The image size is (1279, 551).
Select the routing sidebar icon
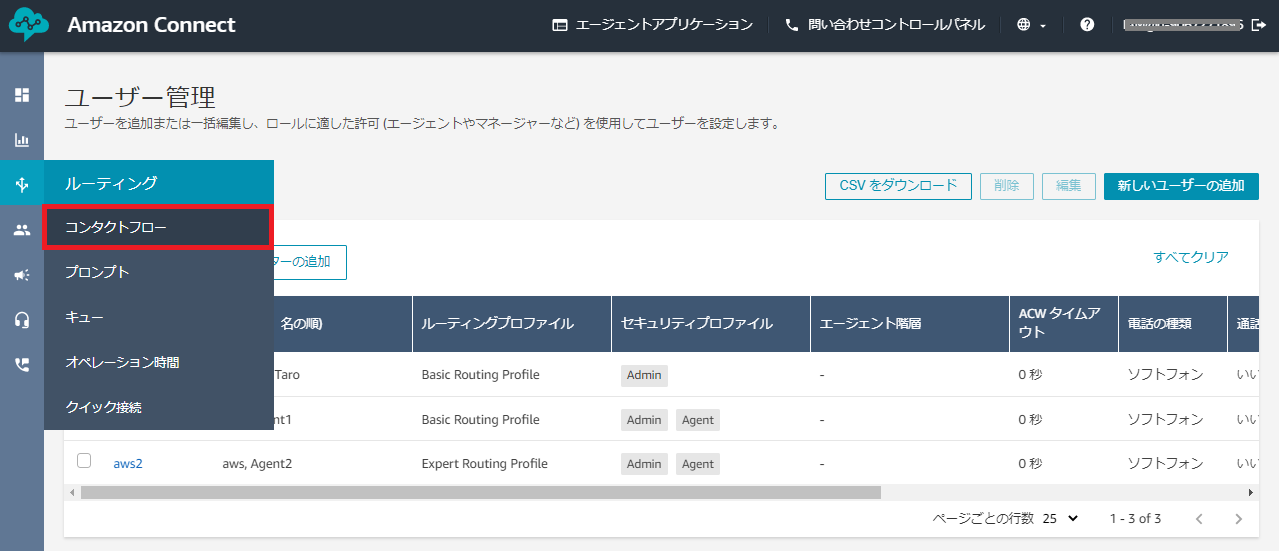click(22, 184)
